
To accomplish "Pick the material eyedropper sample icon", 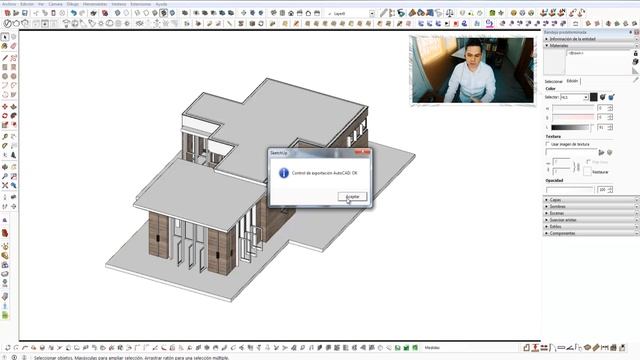I will coord(636,80).
